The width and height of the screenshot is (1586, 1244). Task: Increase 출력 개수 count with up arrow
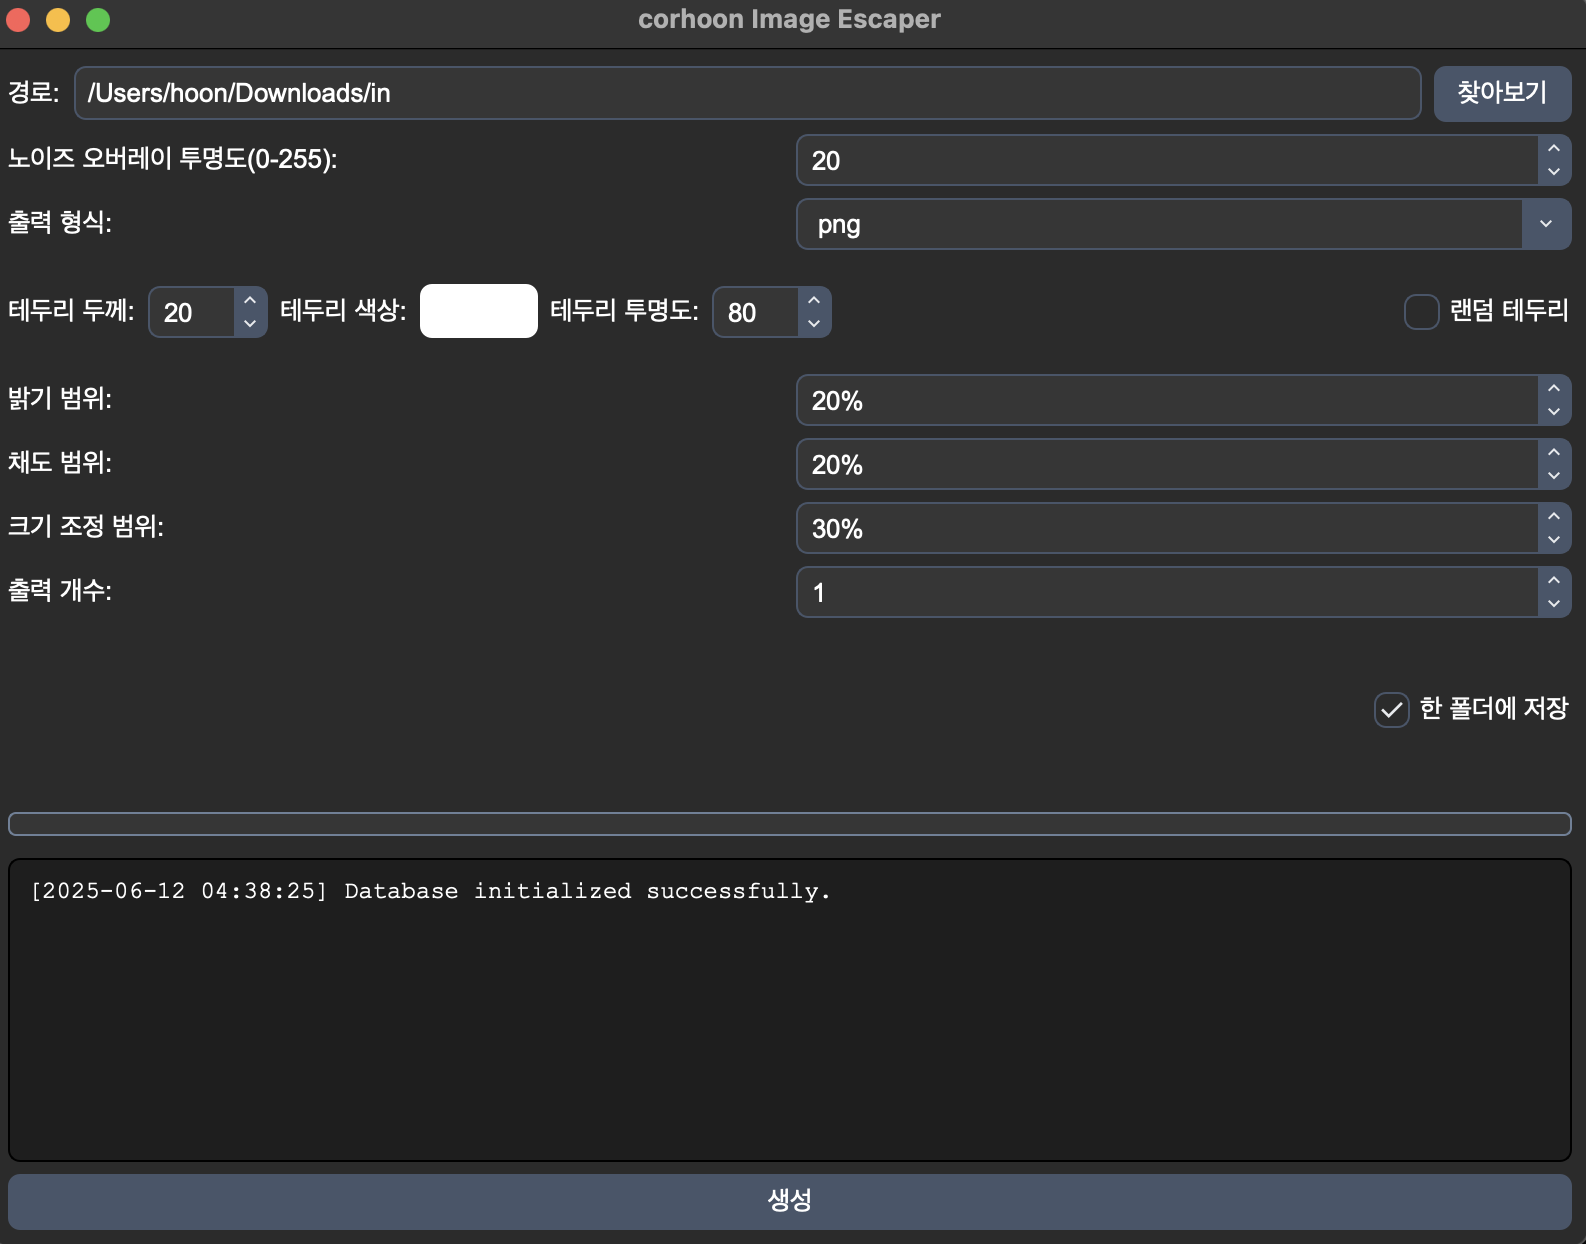pos(1553,581)
